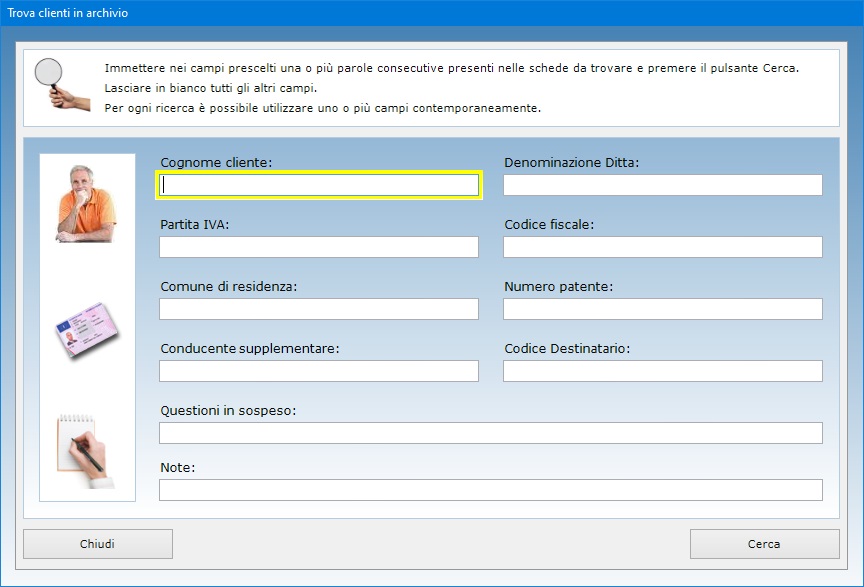Click the Codice fiscale field

(662, 247)
